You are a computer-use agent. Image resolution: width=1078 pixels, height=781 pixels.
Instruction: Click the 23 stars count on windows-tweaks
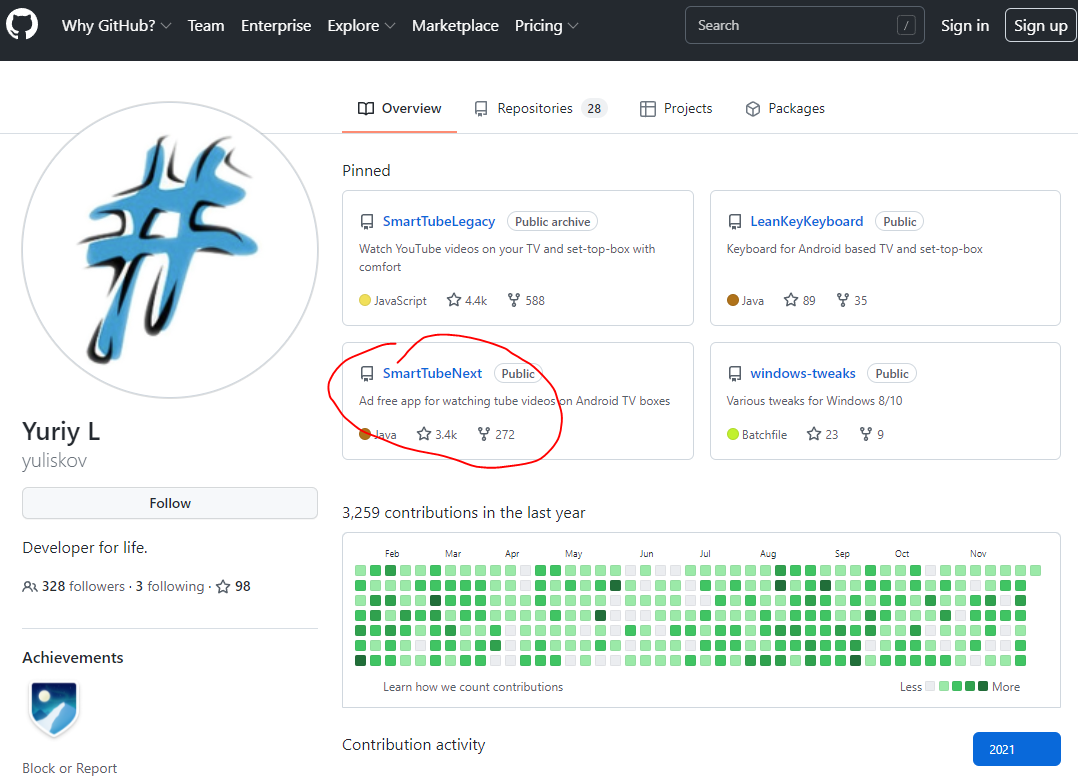832,434
